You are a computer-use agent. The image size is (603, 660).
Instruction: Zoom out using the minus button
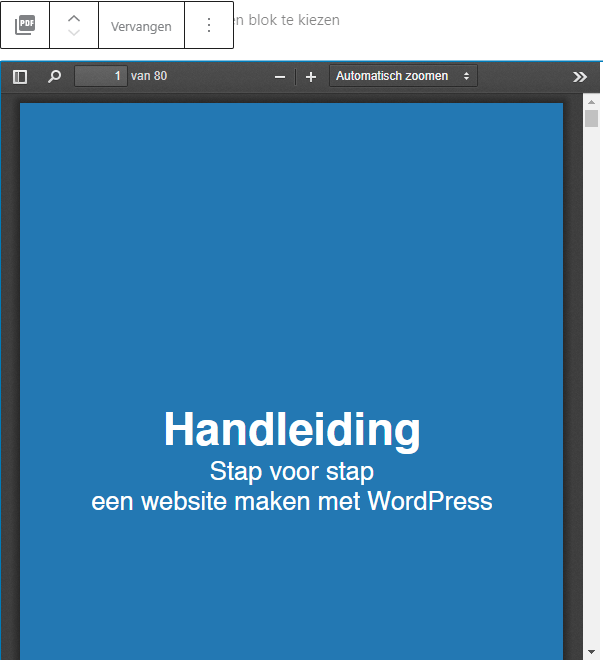[x=280, y=77]
